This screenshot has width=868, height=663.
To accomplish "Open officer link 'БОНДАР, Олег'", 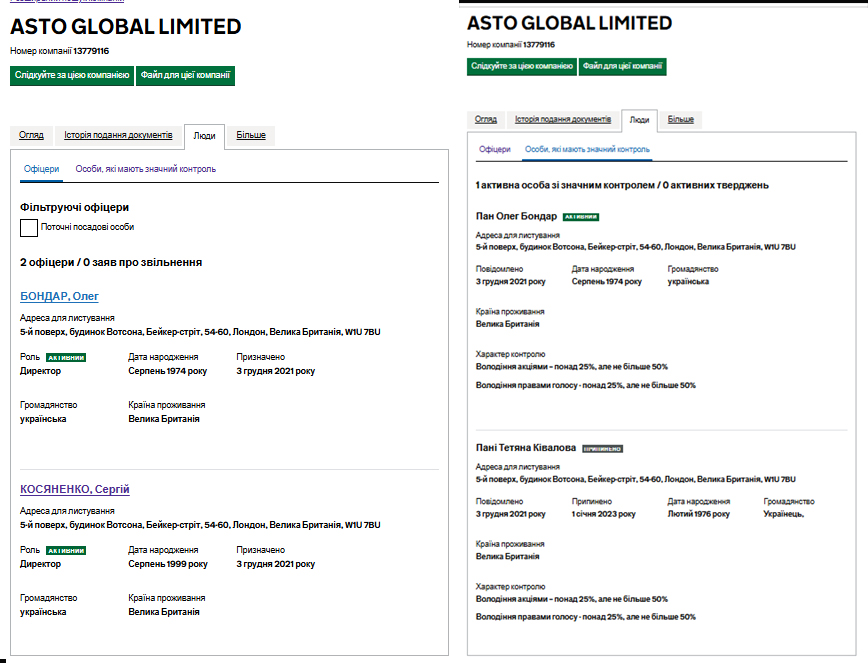I will click(x=59, y=296).
